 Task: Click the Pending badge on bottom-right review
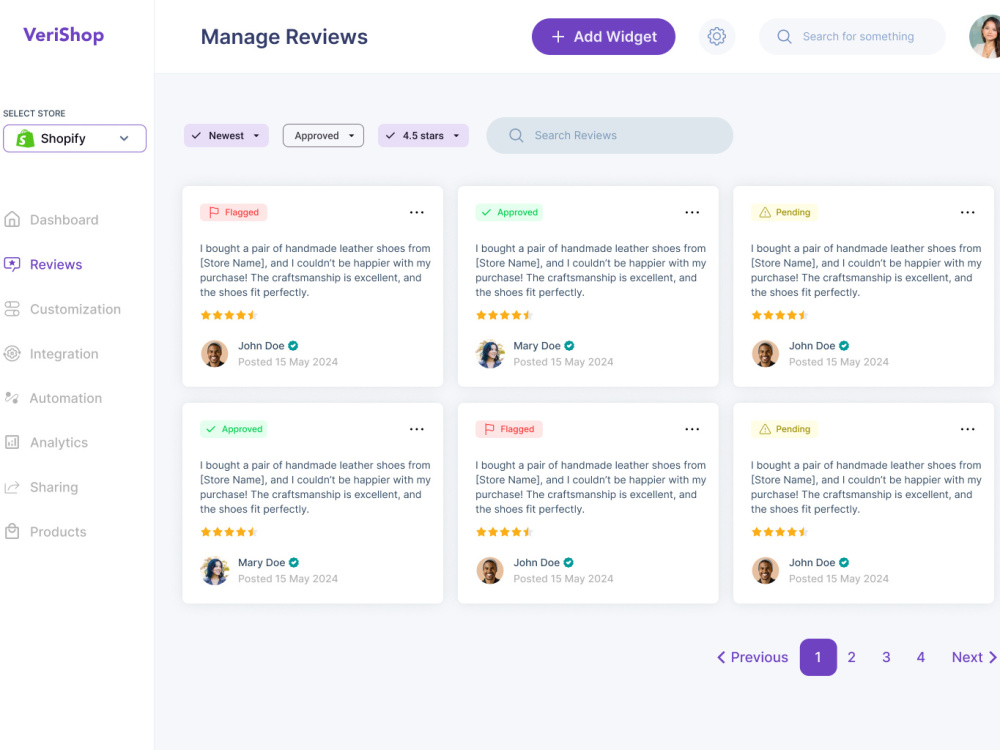point(784,429)
